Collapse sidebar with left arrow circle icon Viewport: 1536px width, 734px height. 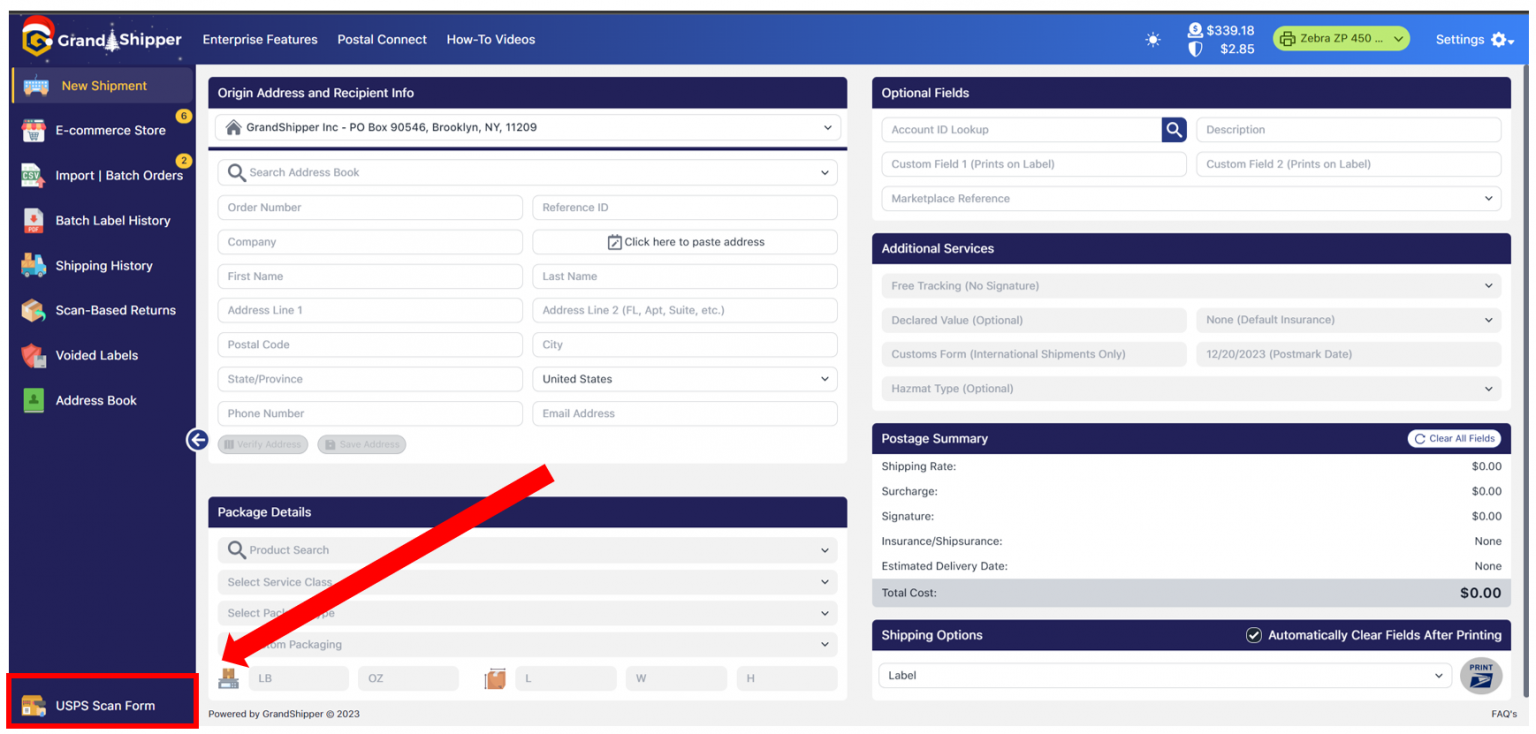click(197, 440)
